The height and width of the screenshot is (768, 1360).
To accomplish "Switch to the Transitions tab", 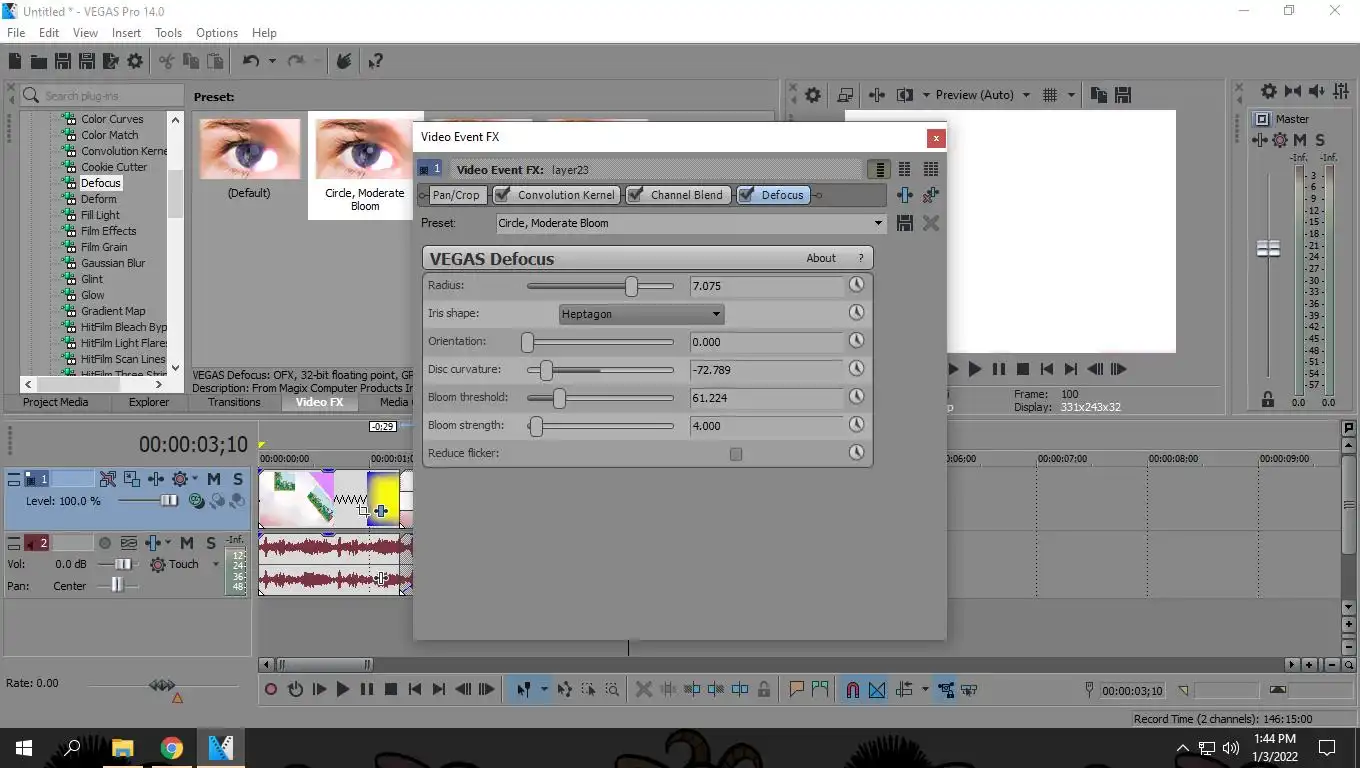I will (x=234, y=402).
